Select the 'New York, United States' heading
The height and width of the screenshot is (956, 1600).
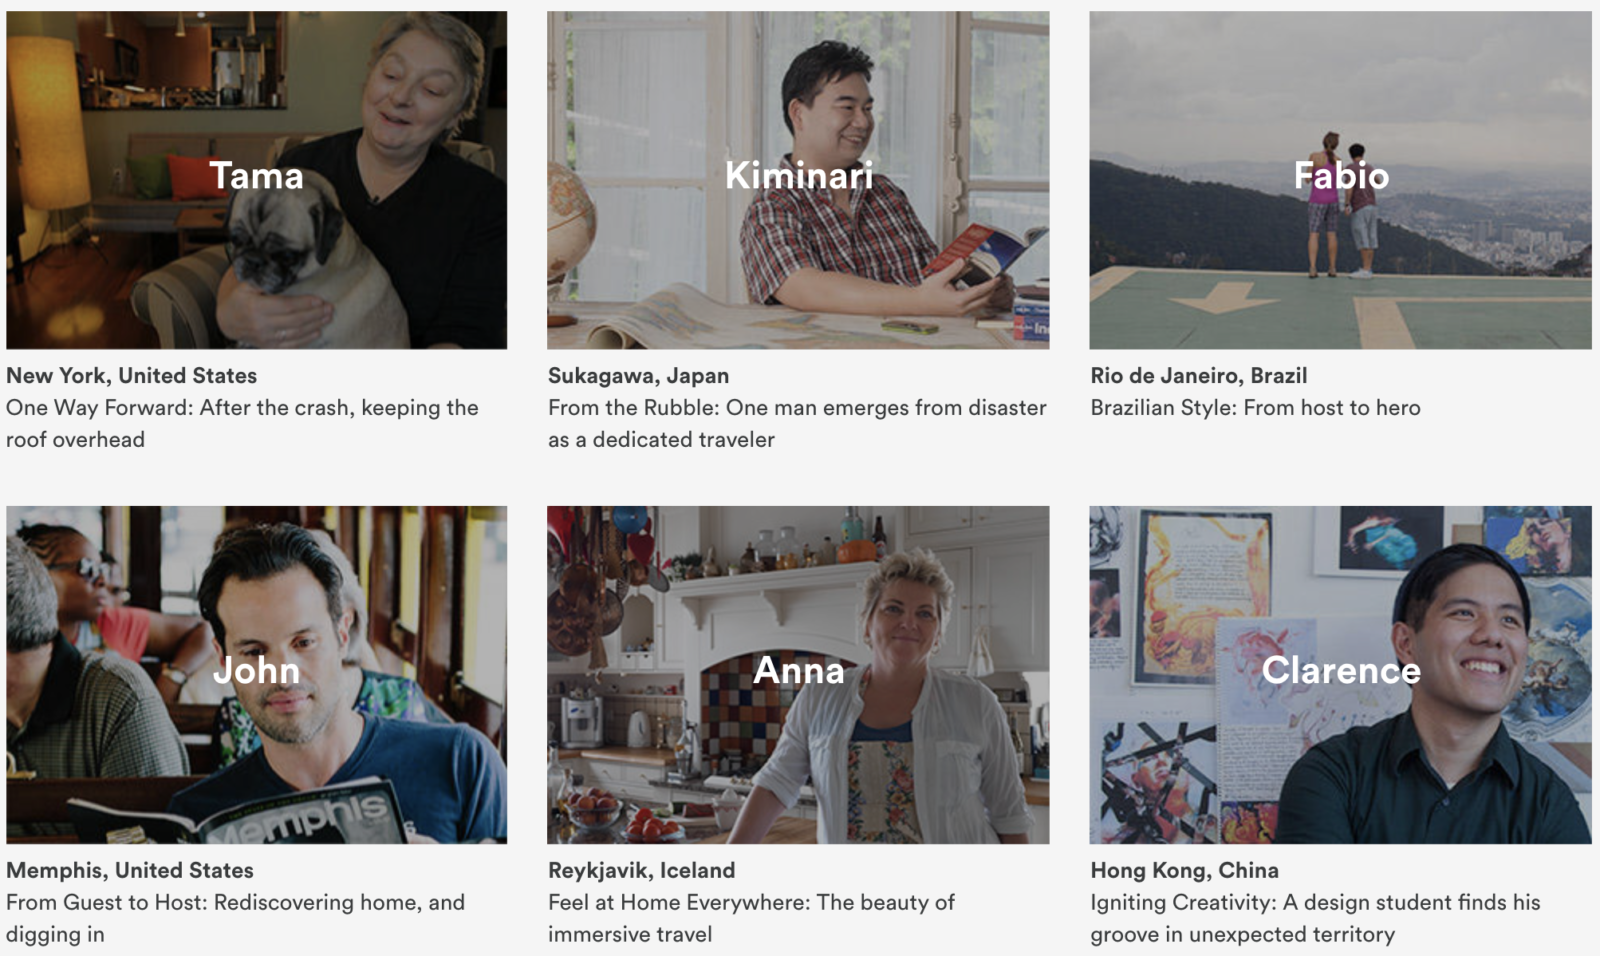[x=131, y=376]
